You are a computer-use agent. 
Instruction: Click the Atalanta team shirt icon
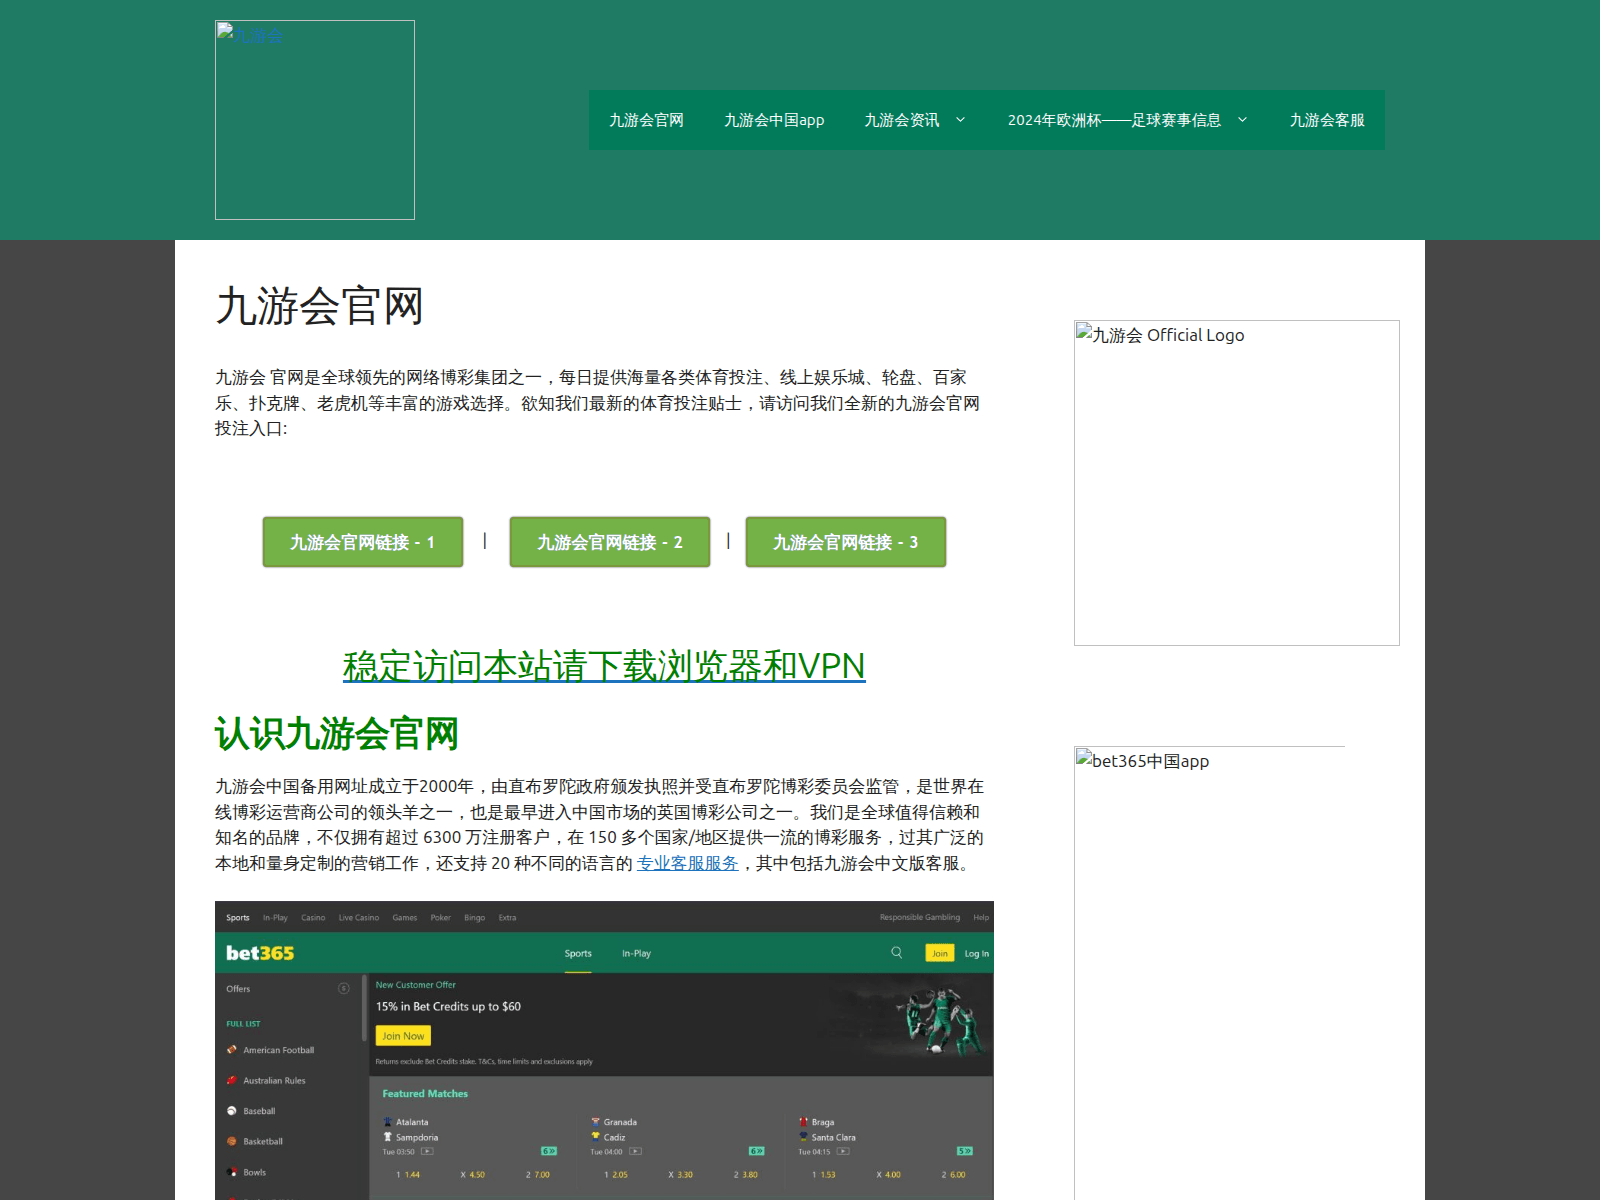[388, 1122]
